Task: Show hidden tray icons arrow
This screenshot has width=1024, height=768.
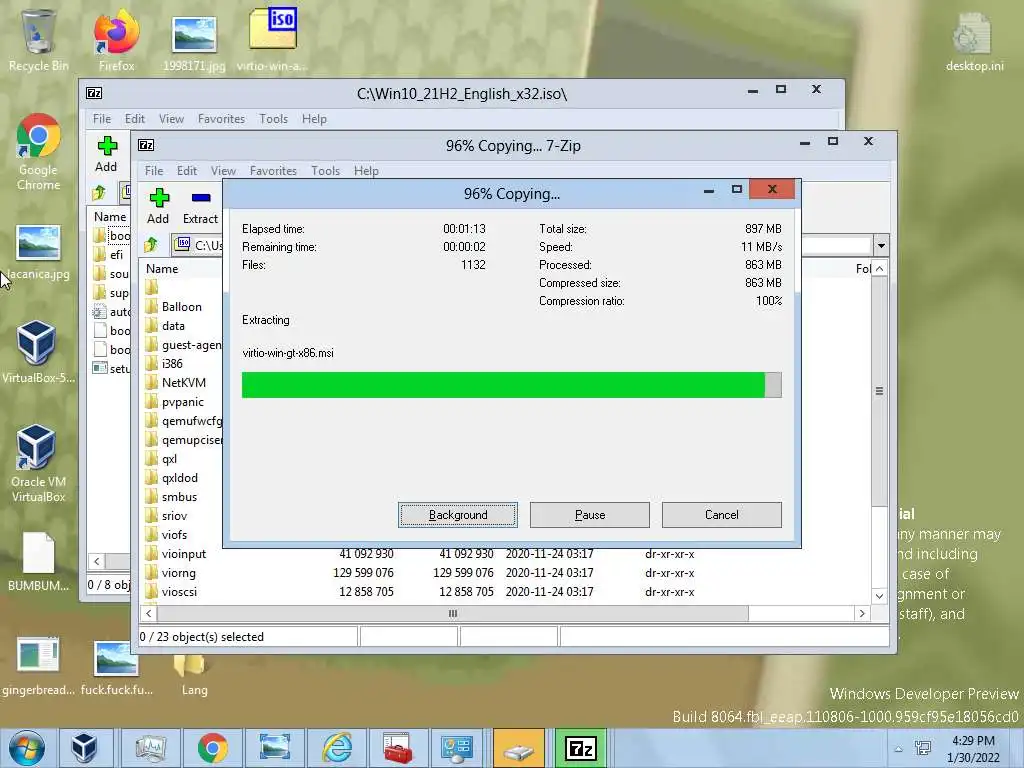Action: [x=898, y=749]
